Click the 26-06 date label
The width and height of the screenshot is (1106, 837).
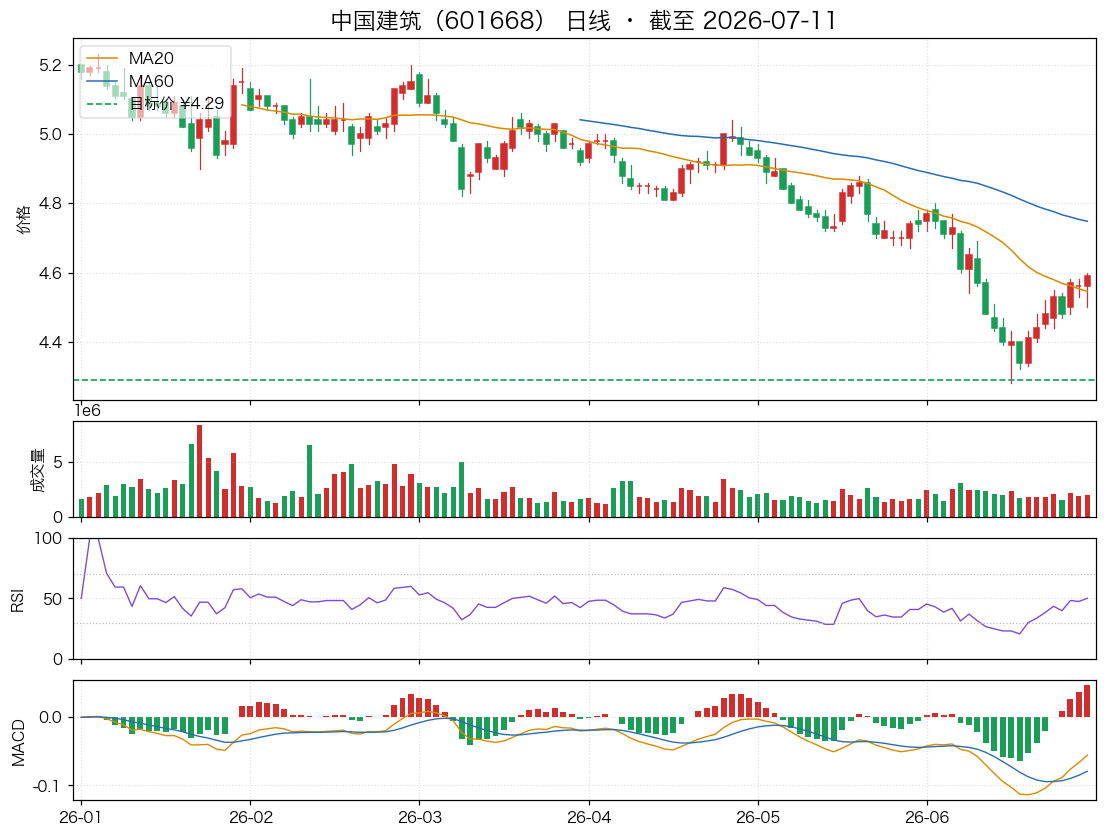click(927, 817)
